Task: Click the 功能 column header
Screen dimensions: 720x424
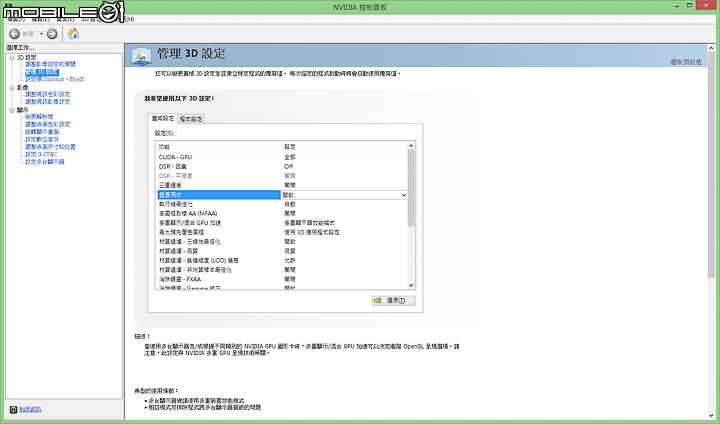Action: 219,147
